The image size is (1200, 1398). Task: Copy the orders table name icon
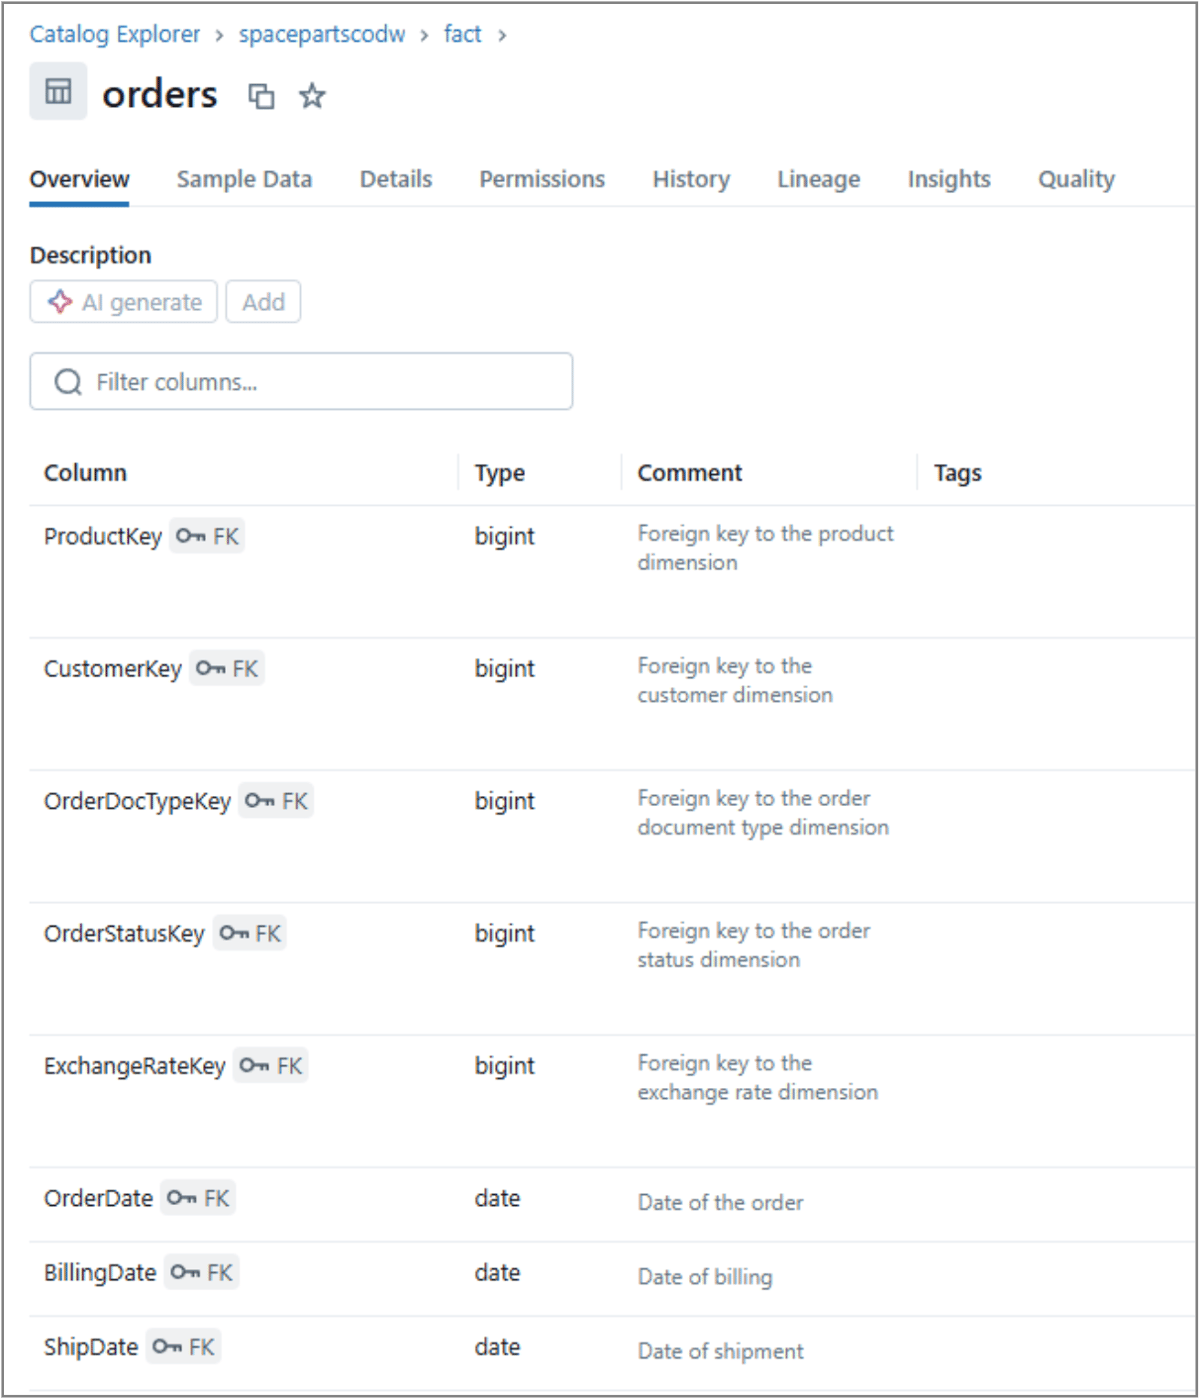tap(261, 97)
